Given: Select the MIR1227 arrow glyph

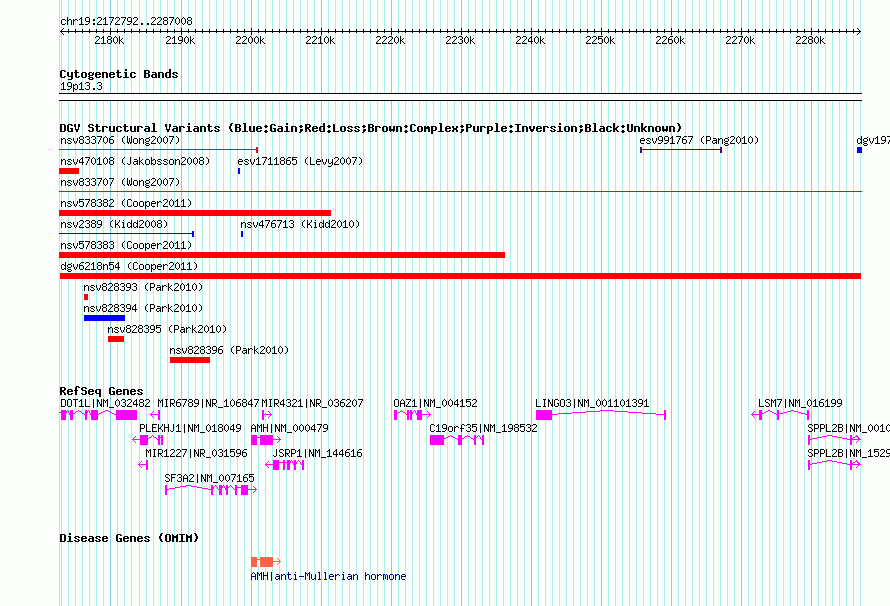Looking at the screenshot, I should pyautogui.click(x=143, y=465).
